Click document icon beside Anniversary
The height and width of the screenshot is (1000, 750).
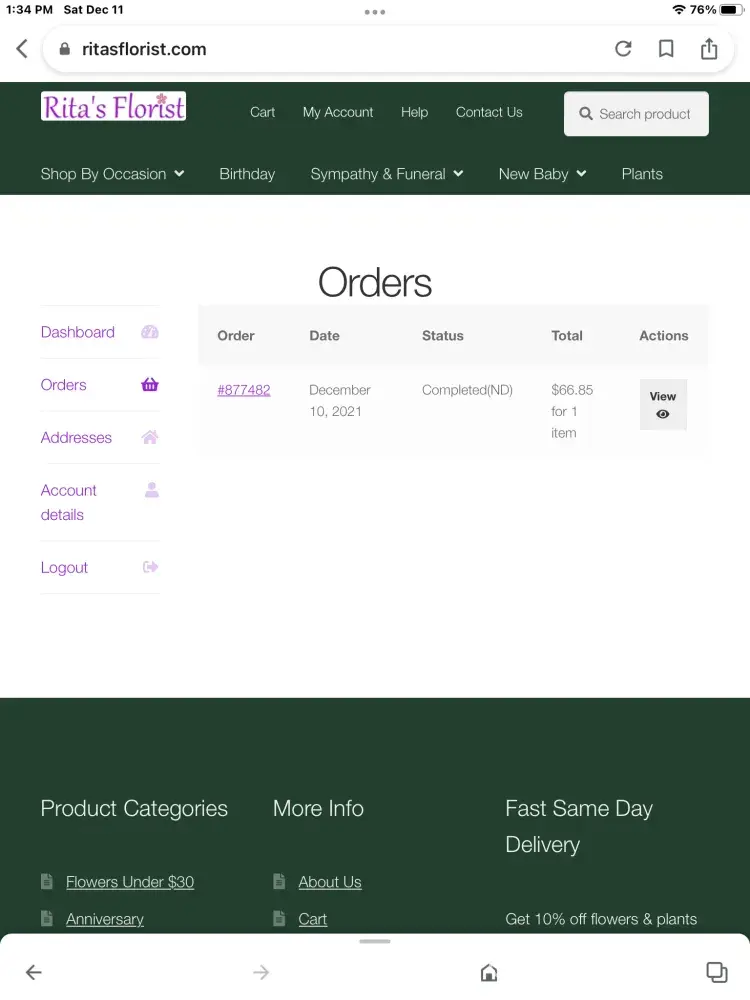[x=47, y=918]
